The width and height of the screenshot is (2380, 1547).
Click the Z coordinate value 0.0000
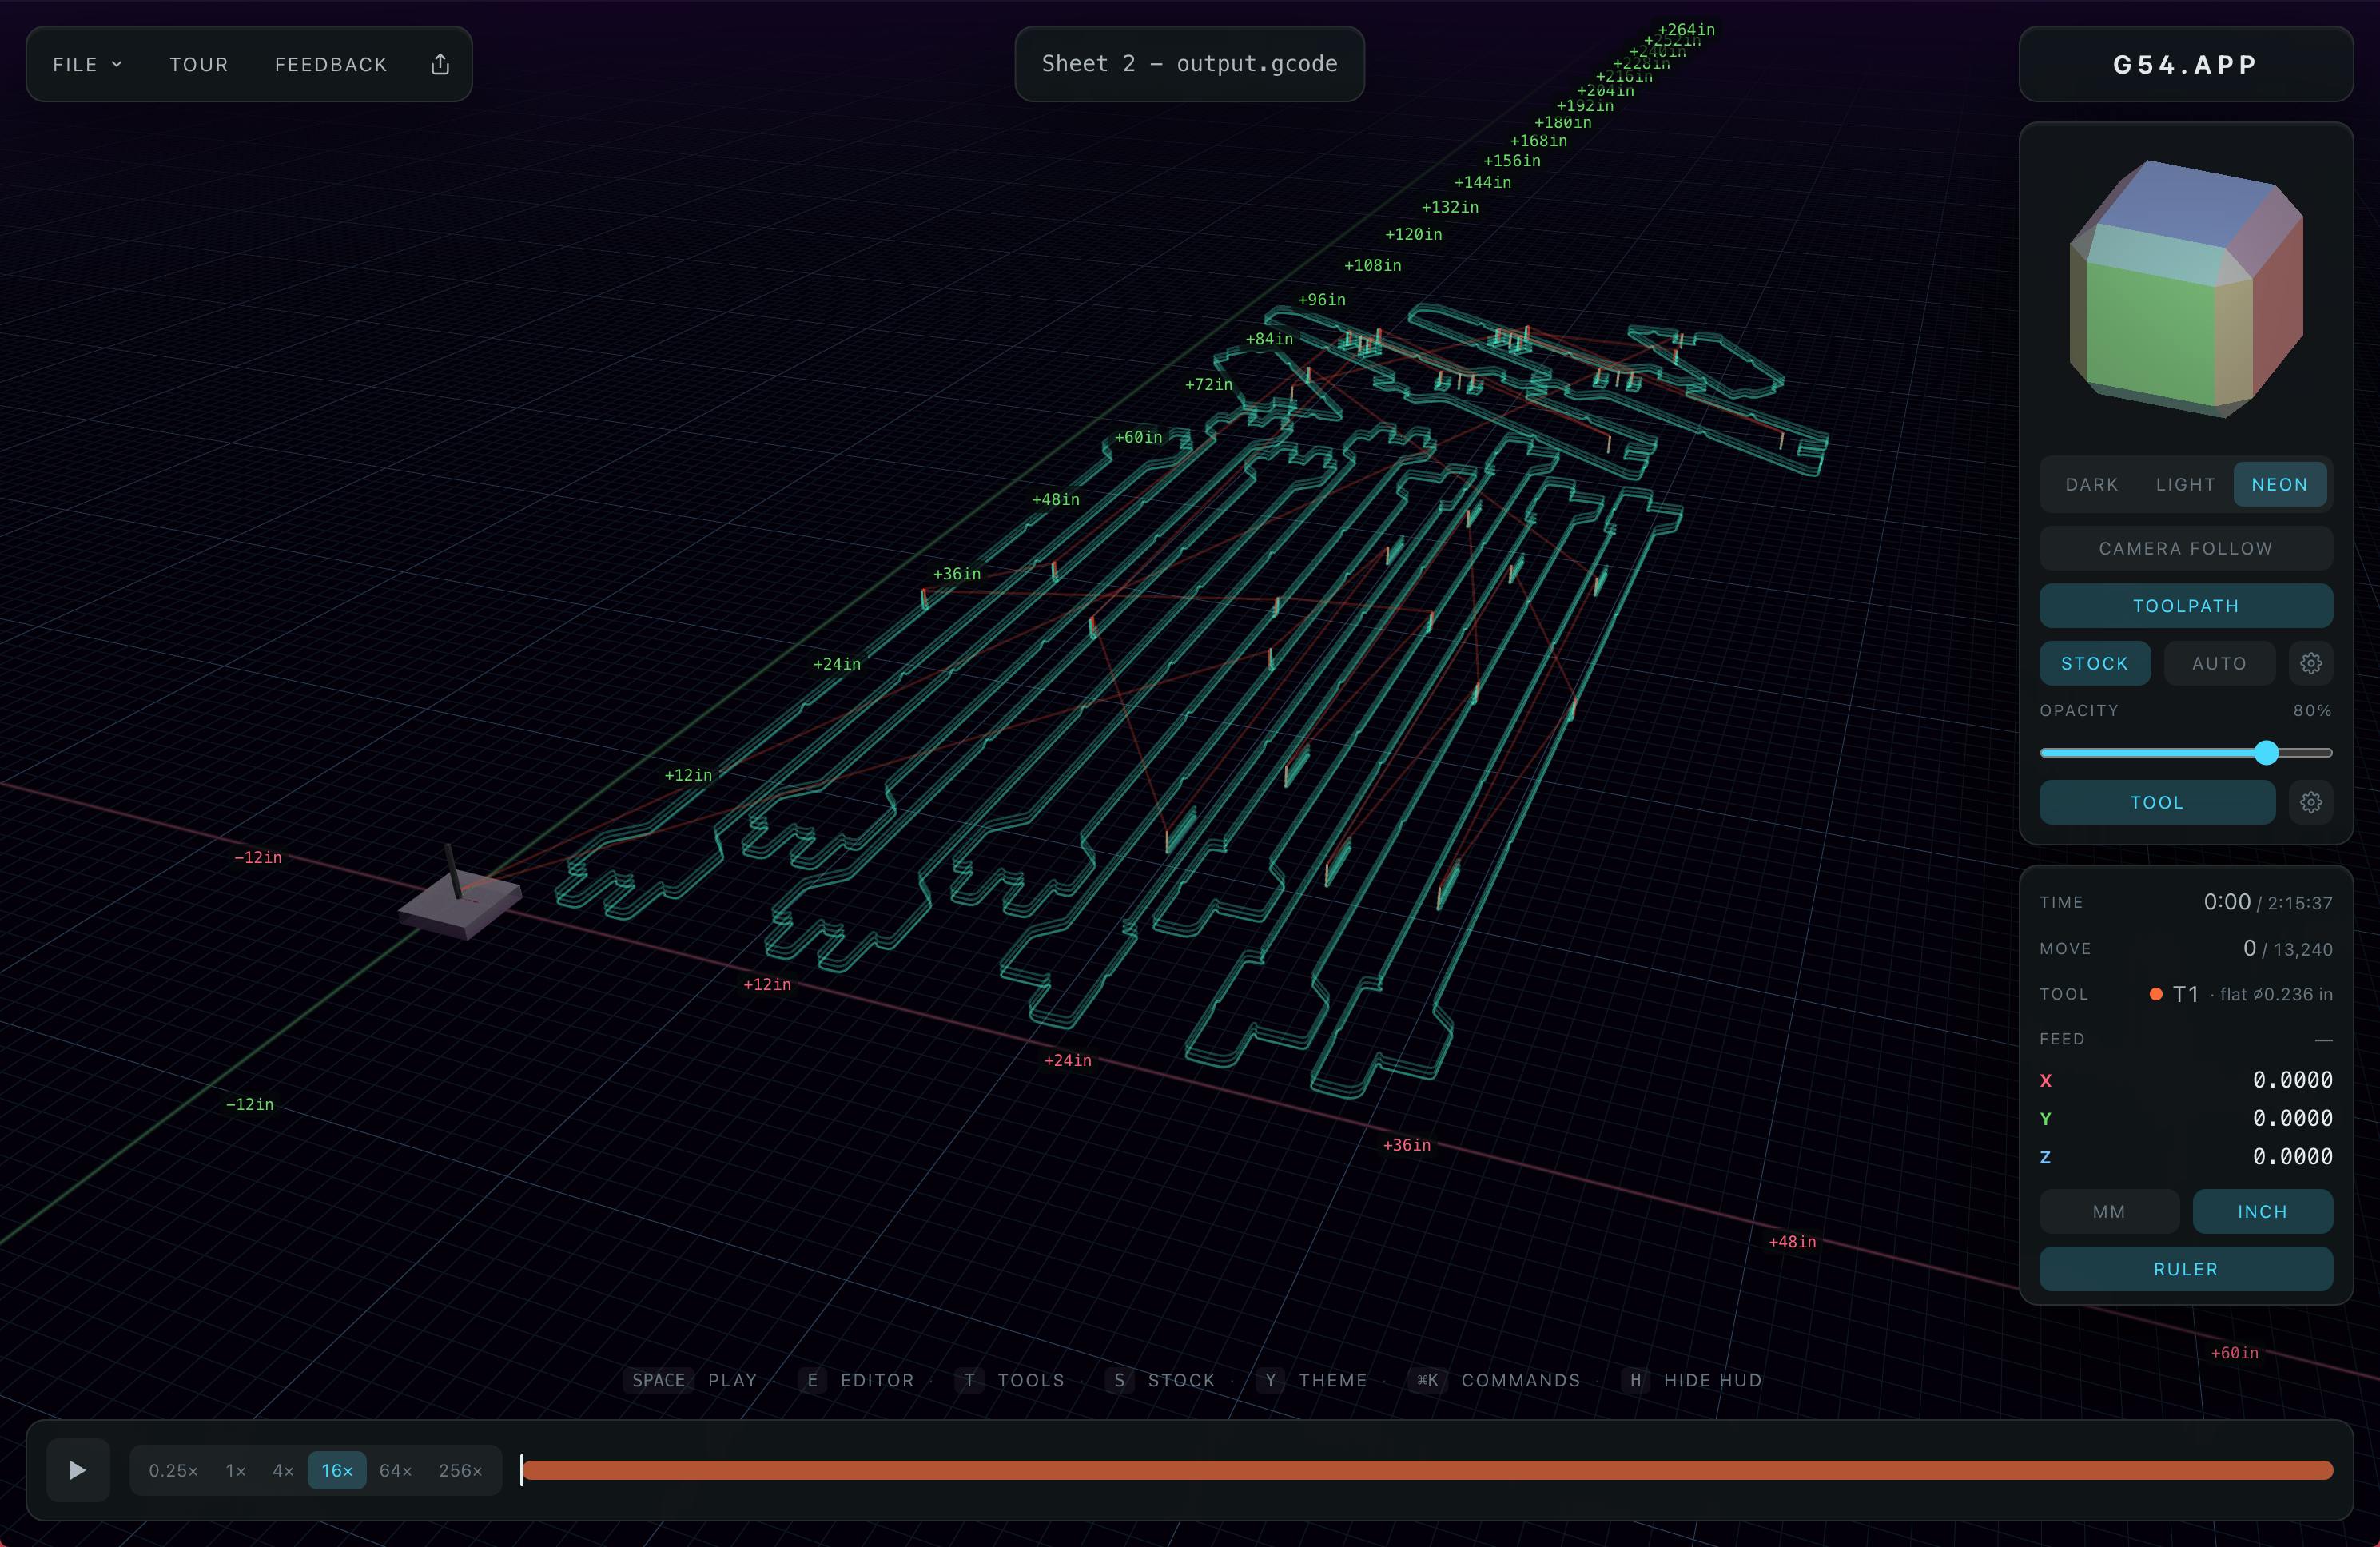(2292, 1156)
